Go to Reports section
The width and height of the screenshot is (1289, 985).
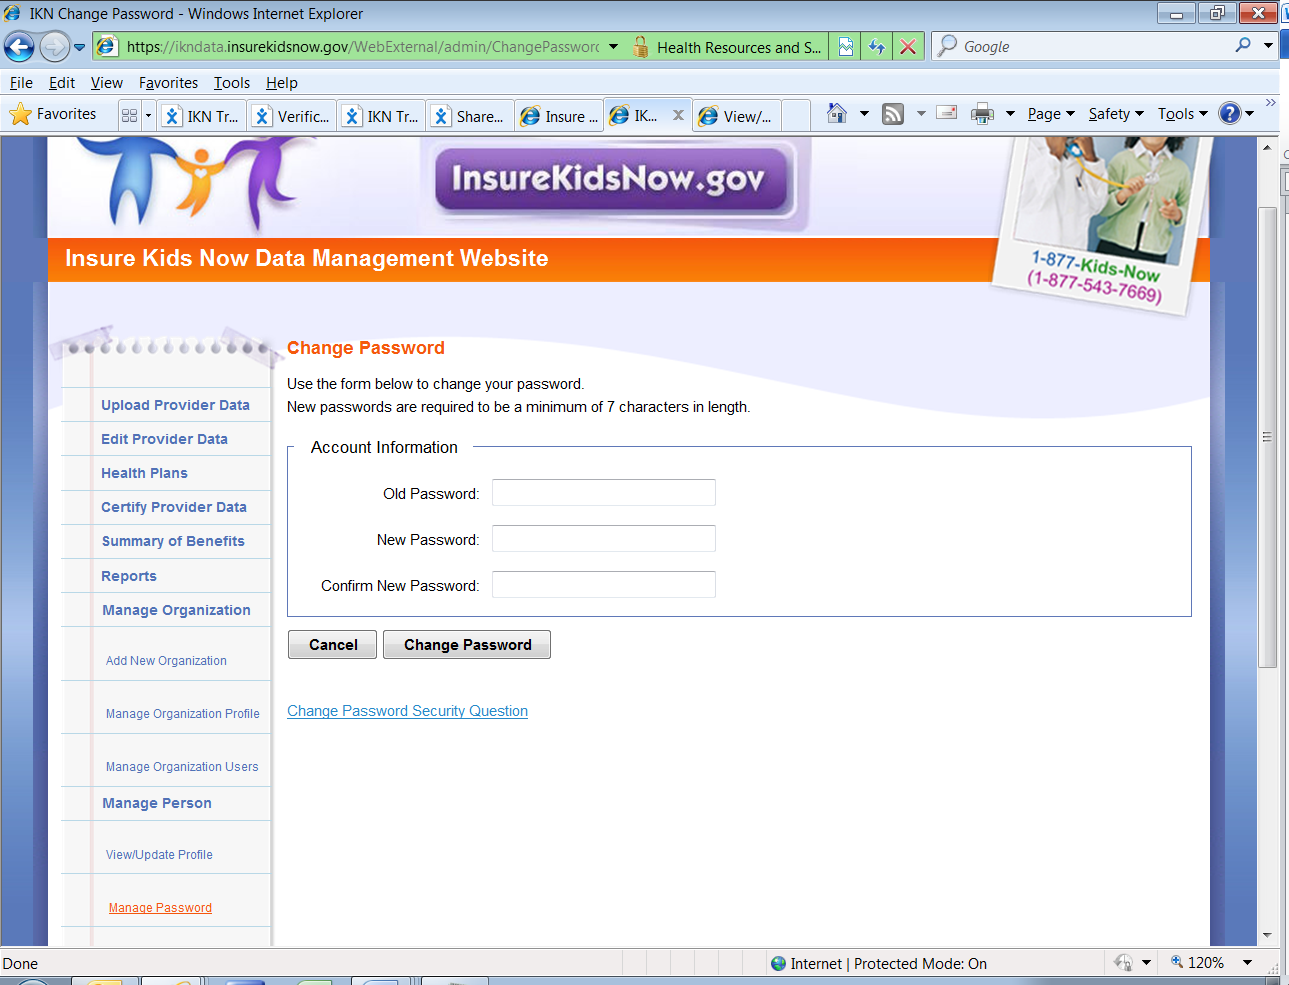coord(129,576)
